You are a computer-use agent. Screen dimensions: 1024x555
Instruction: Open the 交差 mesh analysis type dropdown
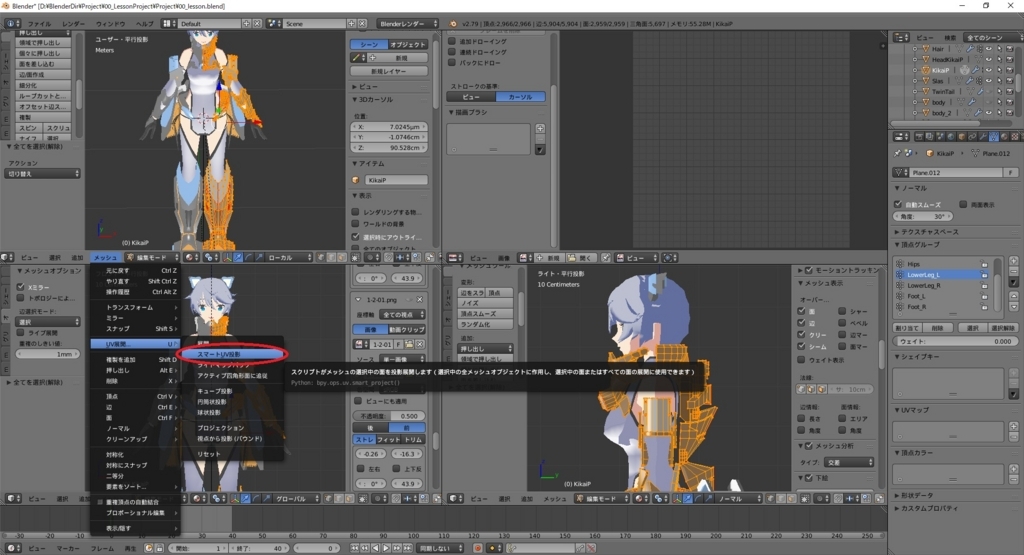pos(848,462)
